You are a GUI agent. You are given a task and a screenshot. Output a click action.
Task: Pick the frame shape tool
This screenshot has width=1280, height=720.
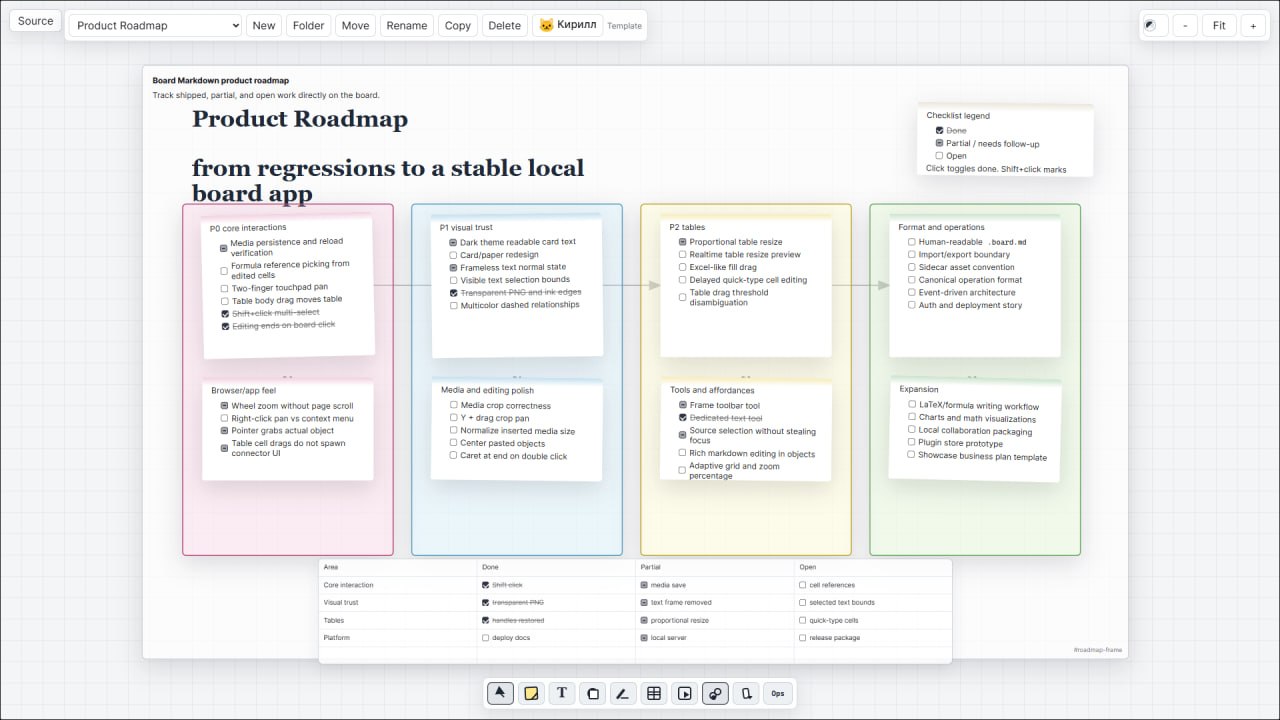[x=593, y=693]
